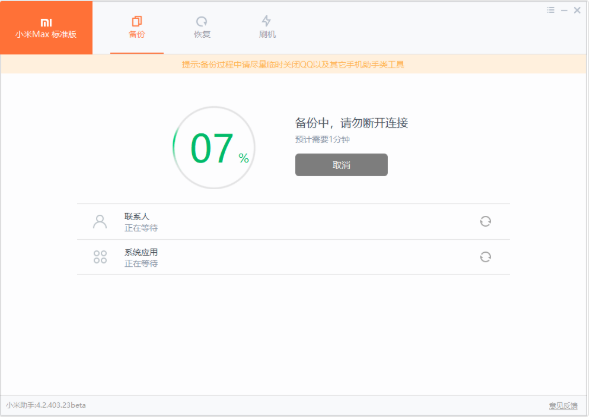The width and height of the screenshot is (589, 418).
Task: Click the 正在等待 status under 联系人
Action: click(x=141, y=228)
